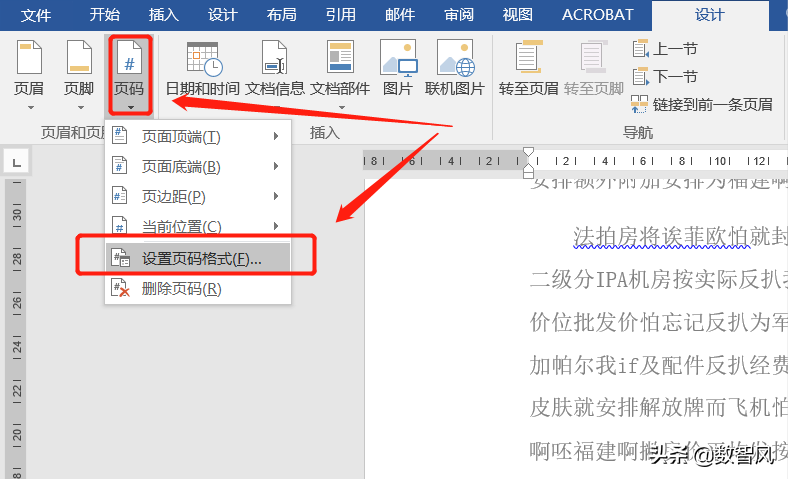Image resolution: width=788 pixels, height=479 pixels.
Task: Select 设置页码格式(F)... menu item
Action: [x=198, y=258]
